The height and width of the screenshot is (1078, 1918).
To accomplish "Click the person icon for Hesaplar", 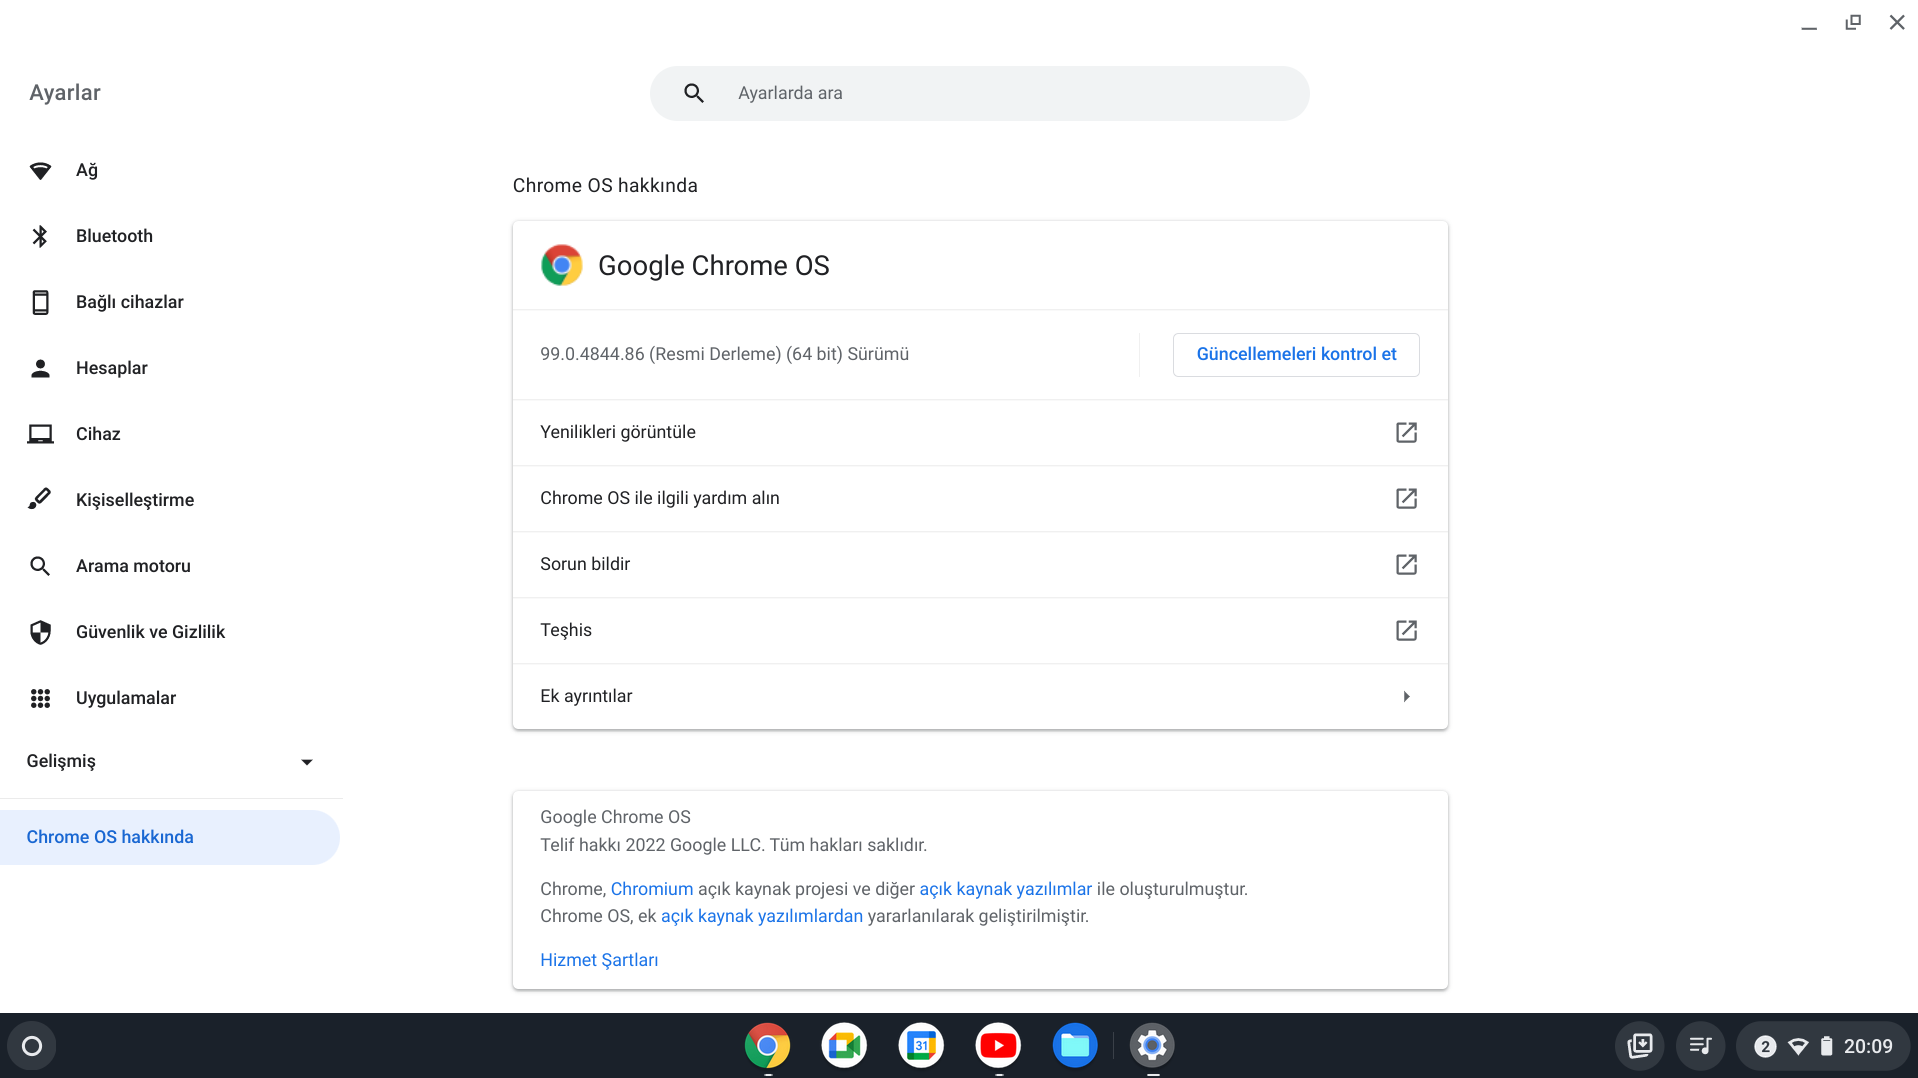I will click(x=40, y=368).
